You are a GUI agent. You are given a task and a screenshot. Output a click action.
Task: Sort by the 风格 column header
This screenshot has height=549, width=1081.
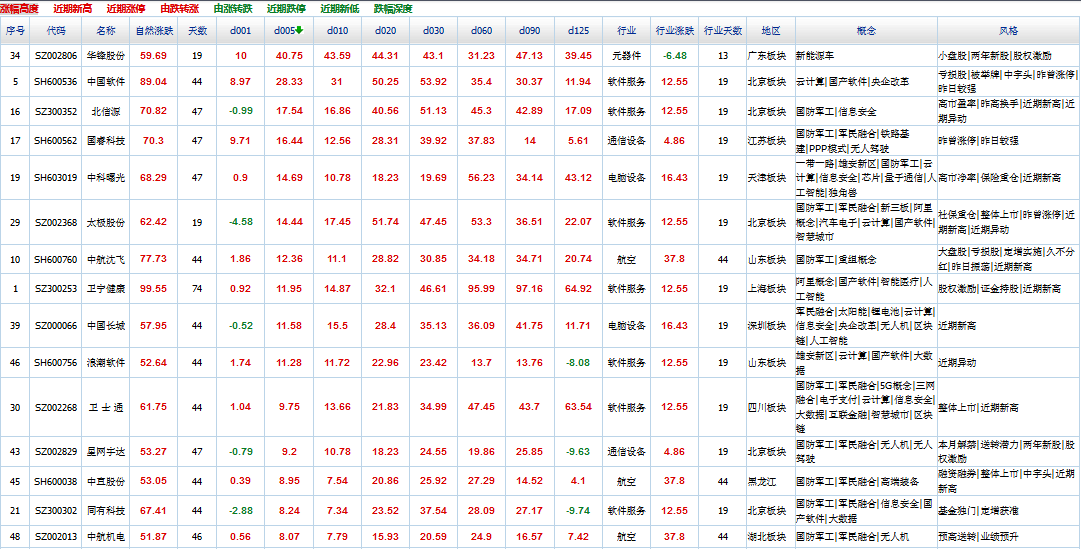point(1009,31)
